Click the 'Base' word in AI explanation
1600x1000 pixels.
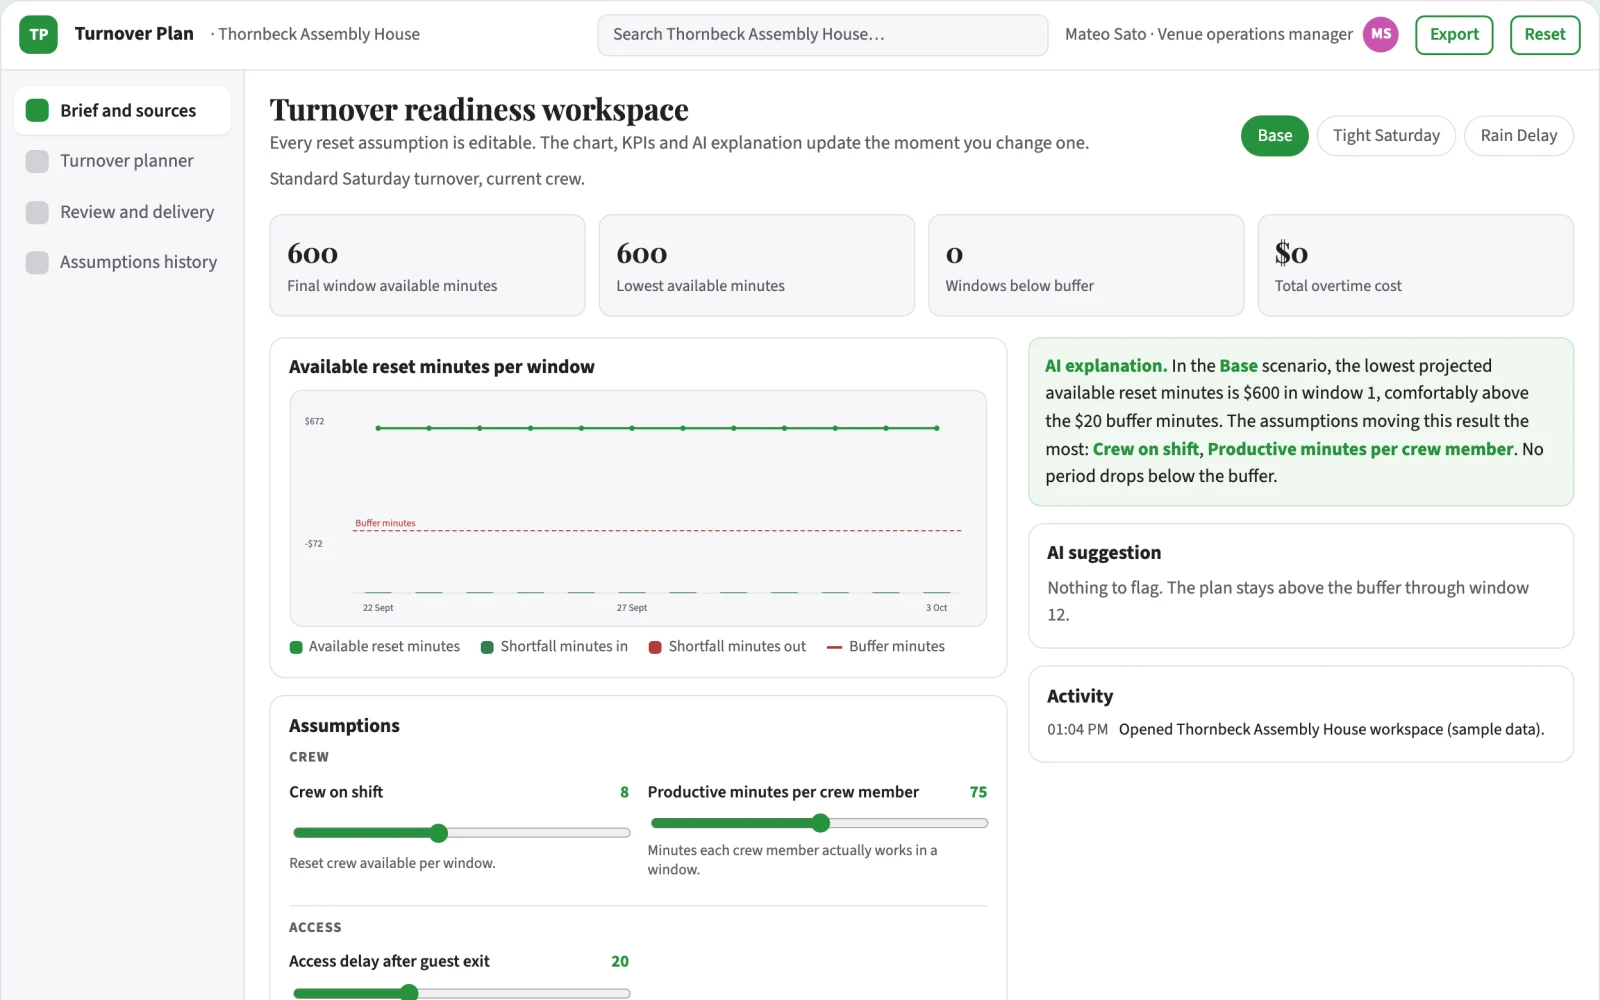(x=1238, y=366)
